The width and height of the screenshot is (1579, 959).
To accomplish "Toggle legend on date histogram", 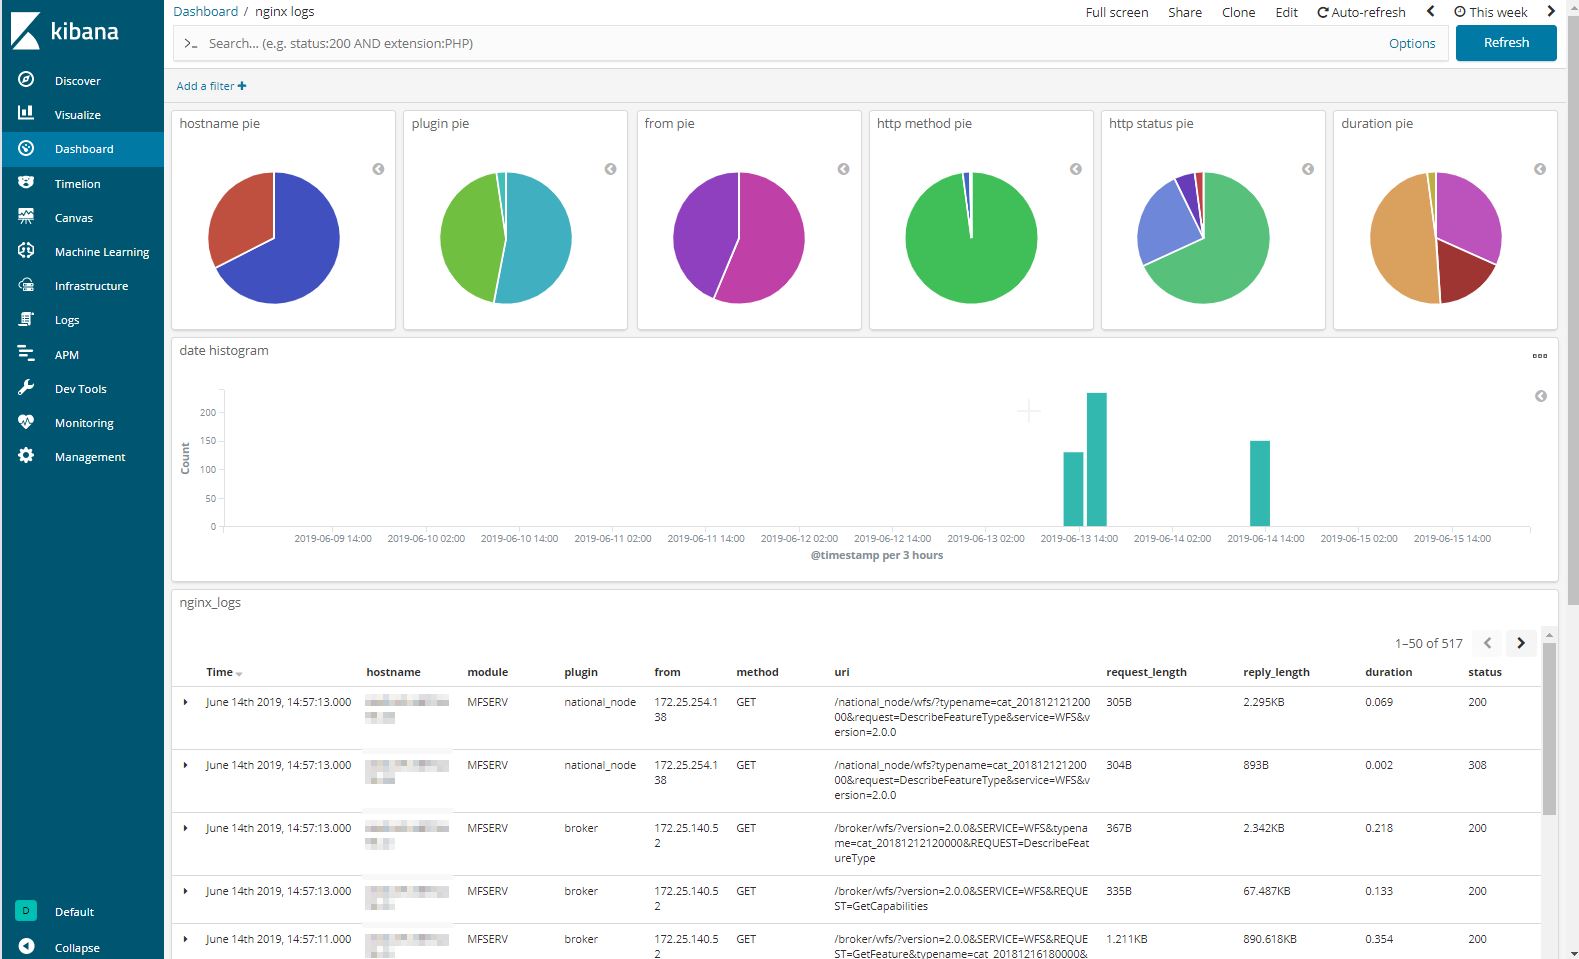I will point(1541,396).
